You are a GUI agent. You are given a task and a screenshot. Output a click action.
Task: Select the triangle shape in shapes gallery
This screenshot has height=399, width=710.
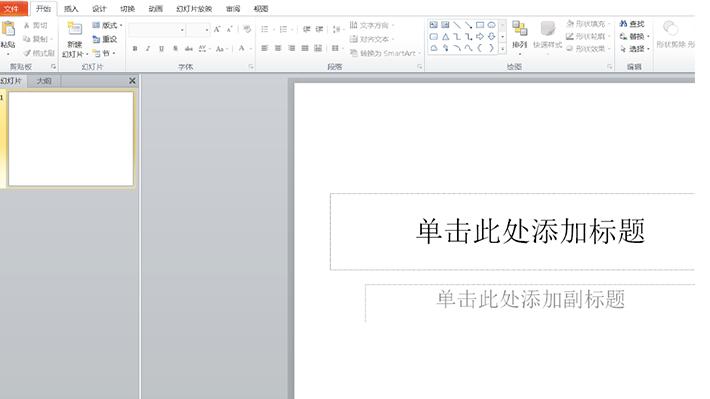pos(446,37)
